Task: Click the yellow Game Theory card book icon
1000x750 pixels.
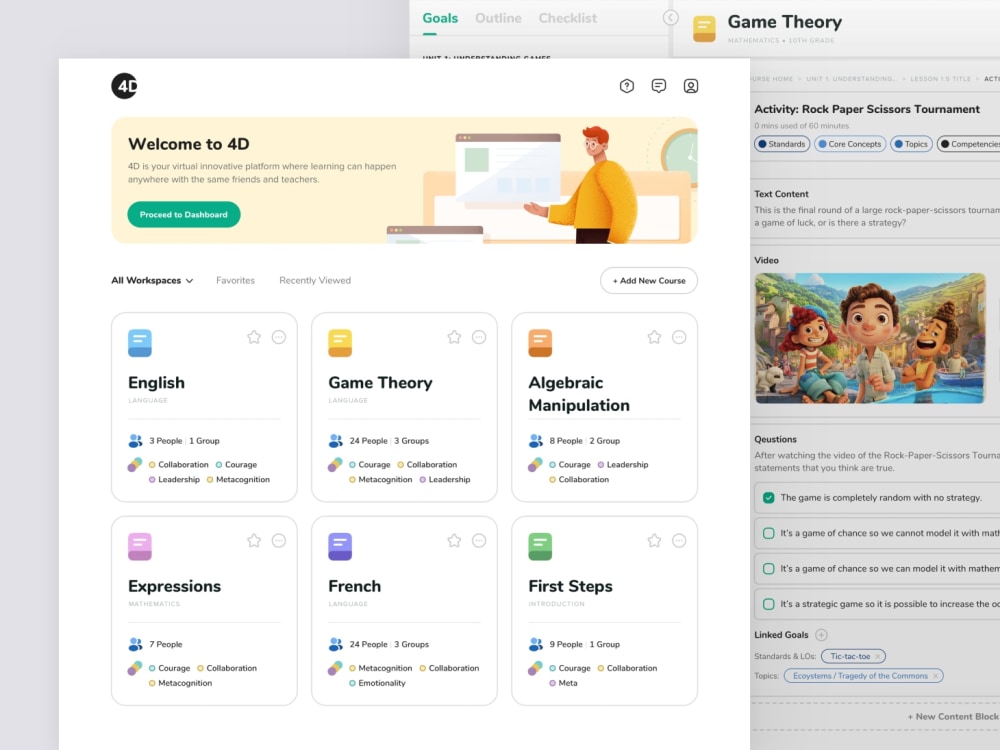Action: click(340, 343)
